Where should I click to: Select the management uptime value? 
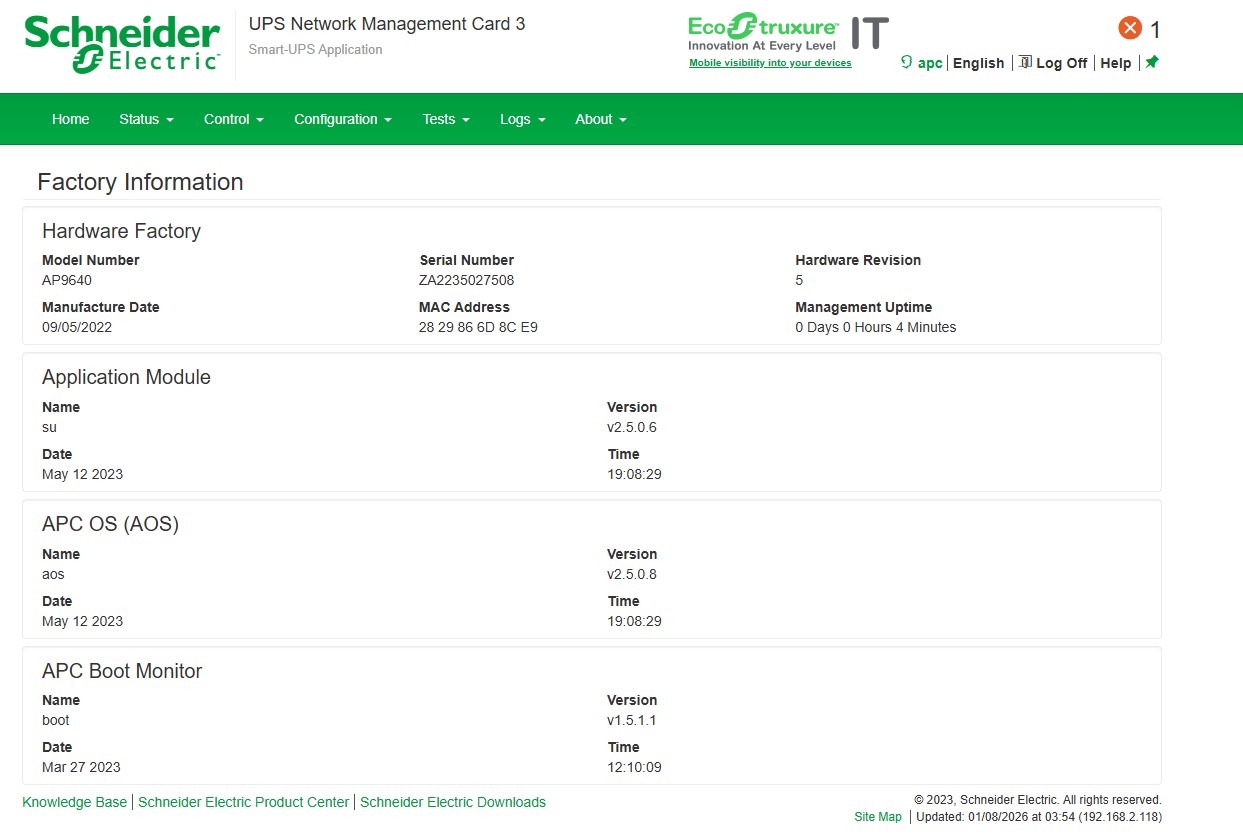pyautogui.click(x=876, y=327)
